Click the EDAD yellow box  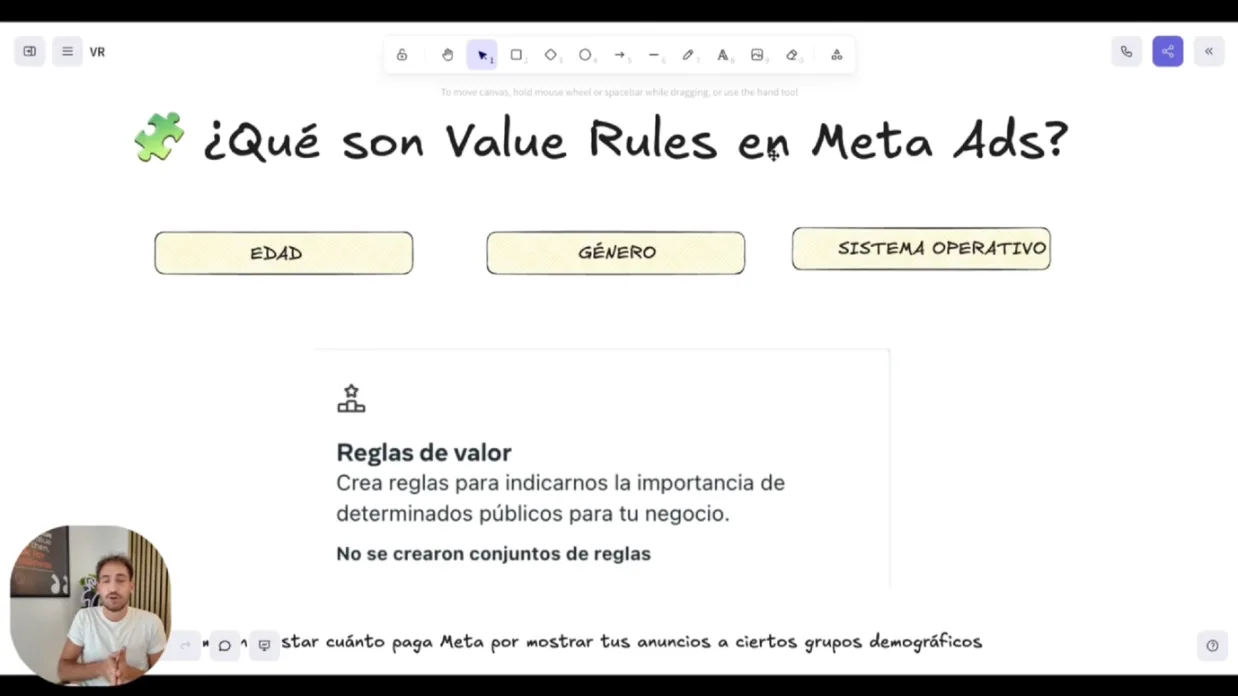click(x=284, y=253)
